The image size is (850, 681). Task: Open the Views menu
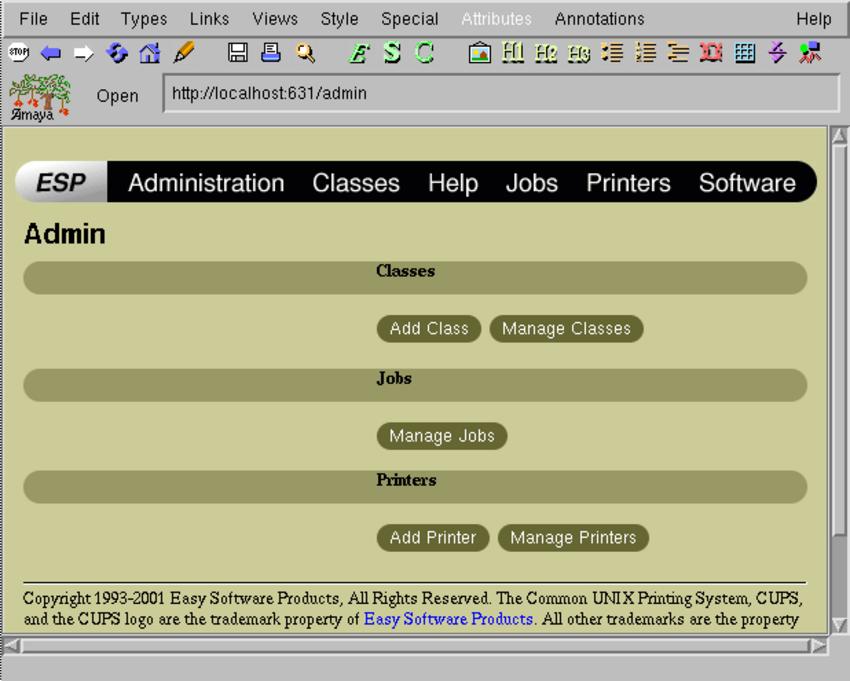274,19
